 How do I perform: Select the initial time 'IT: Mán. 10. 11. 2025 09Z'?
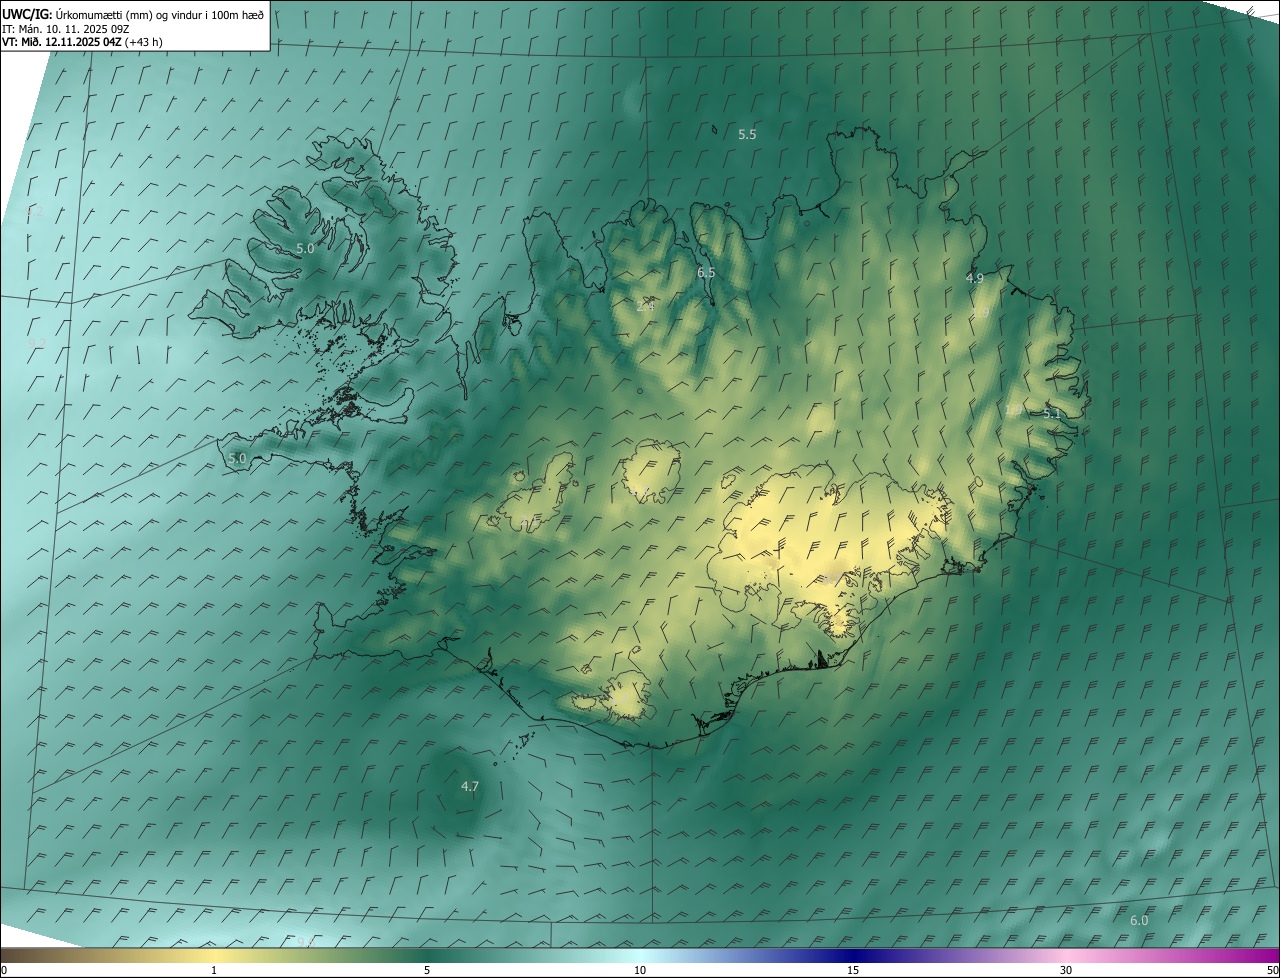[66, 29]
